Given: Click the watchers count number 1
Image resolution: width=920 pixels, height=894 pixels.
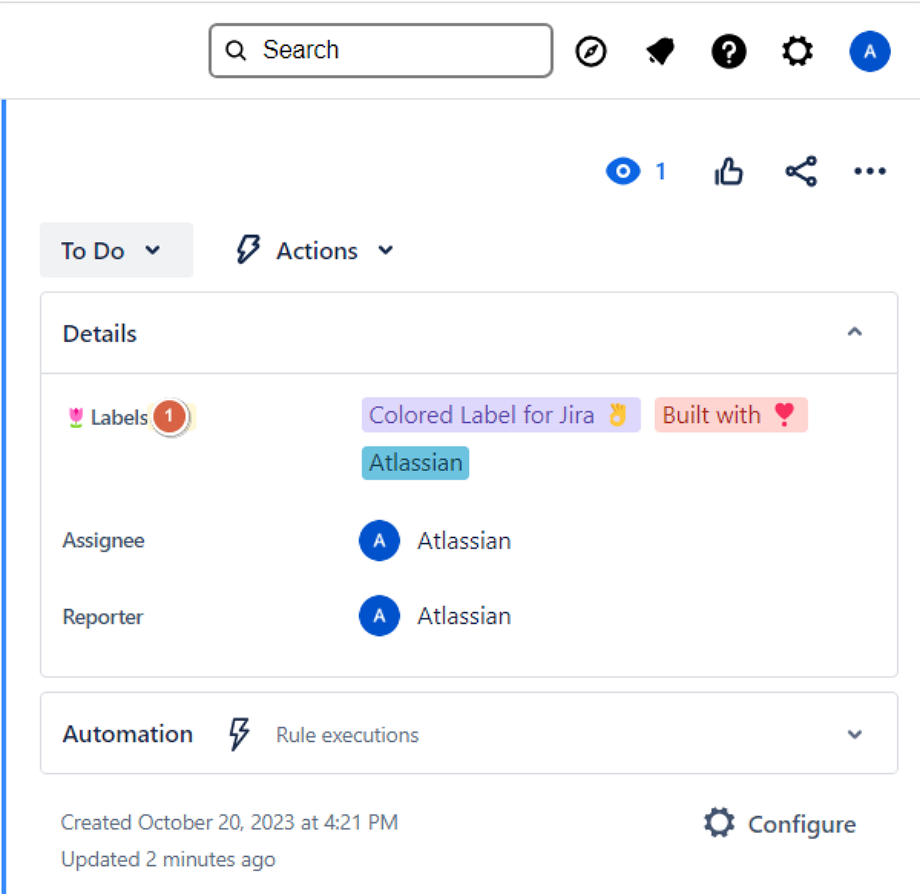Looking at the screenshot, I should (x=661, y=171).
